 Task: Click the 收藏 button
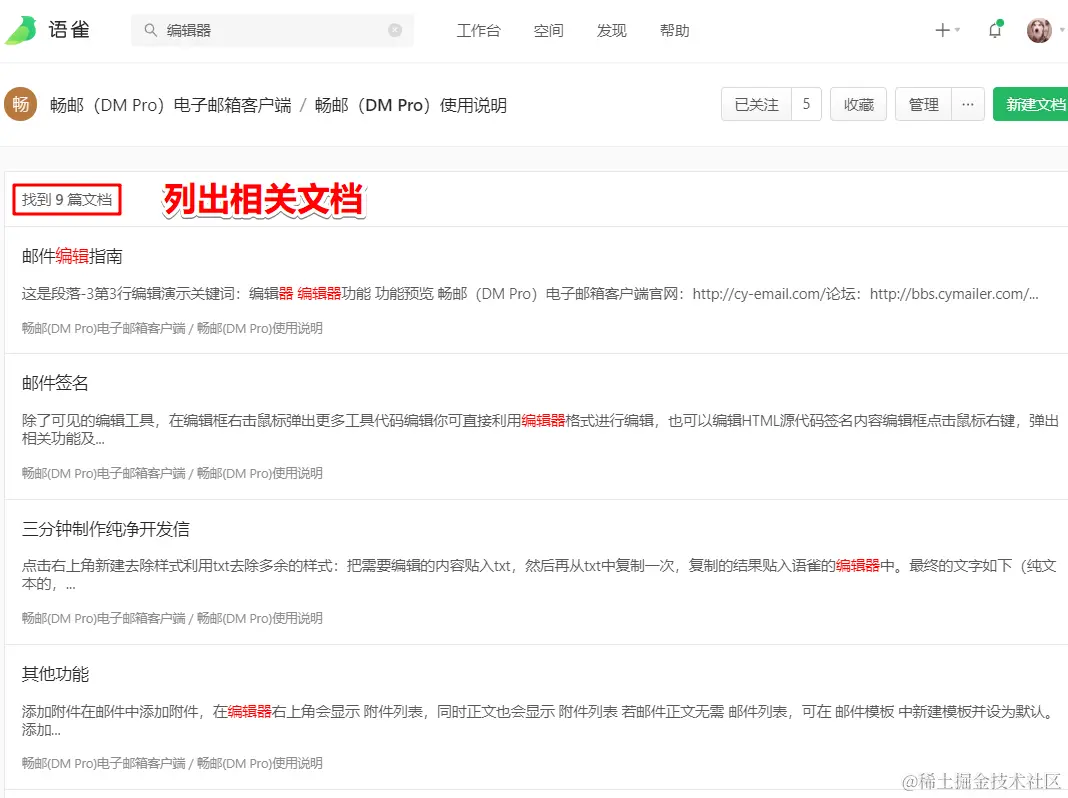click(x=858, y=104)
